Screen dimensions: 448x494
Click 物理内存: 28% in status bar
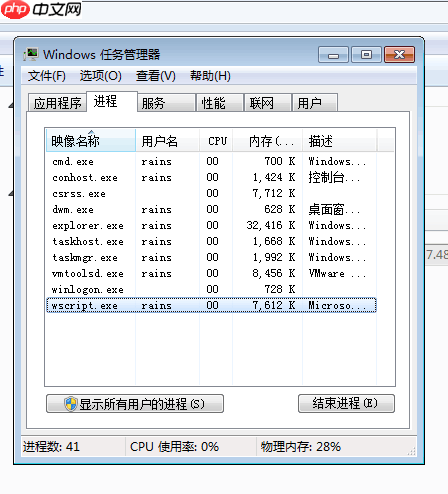point(301,447)
